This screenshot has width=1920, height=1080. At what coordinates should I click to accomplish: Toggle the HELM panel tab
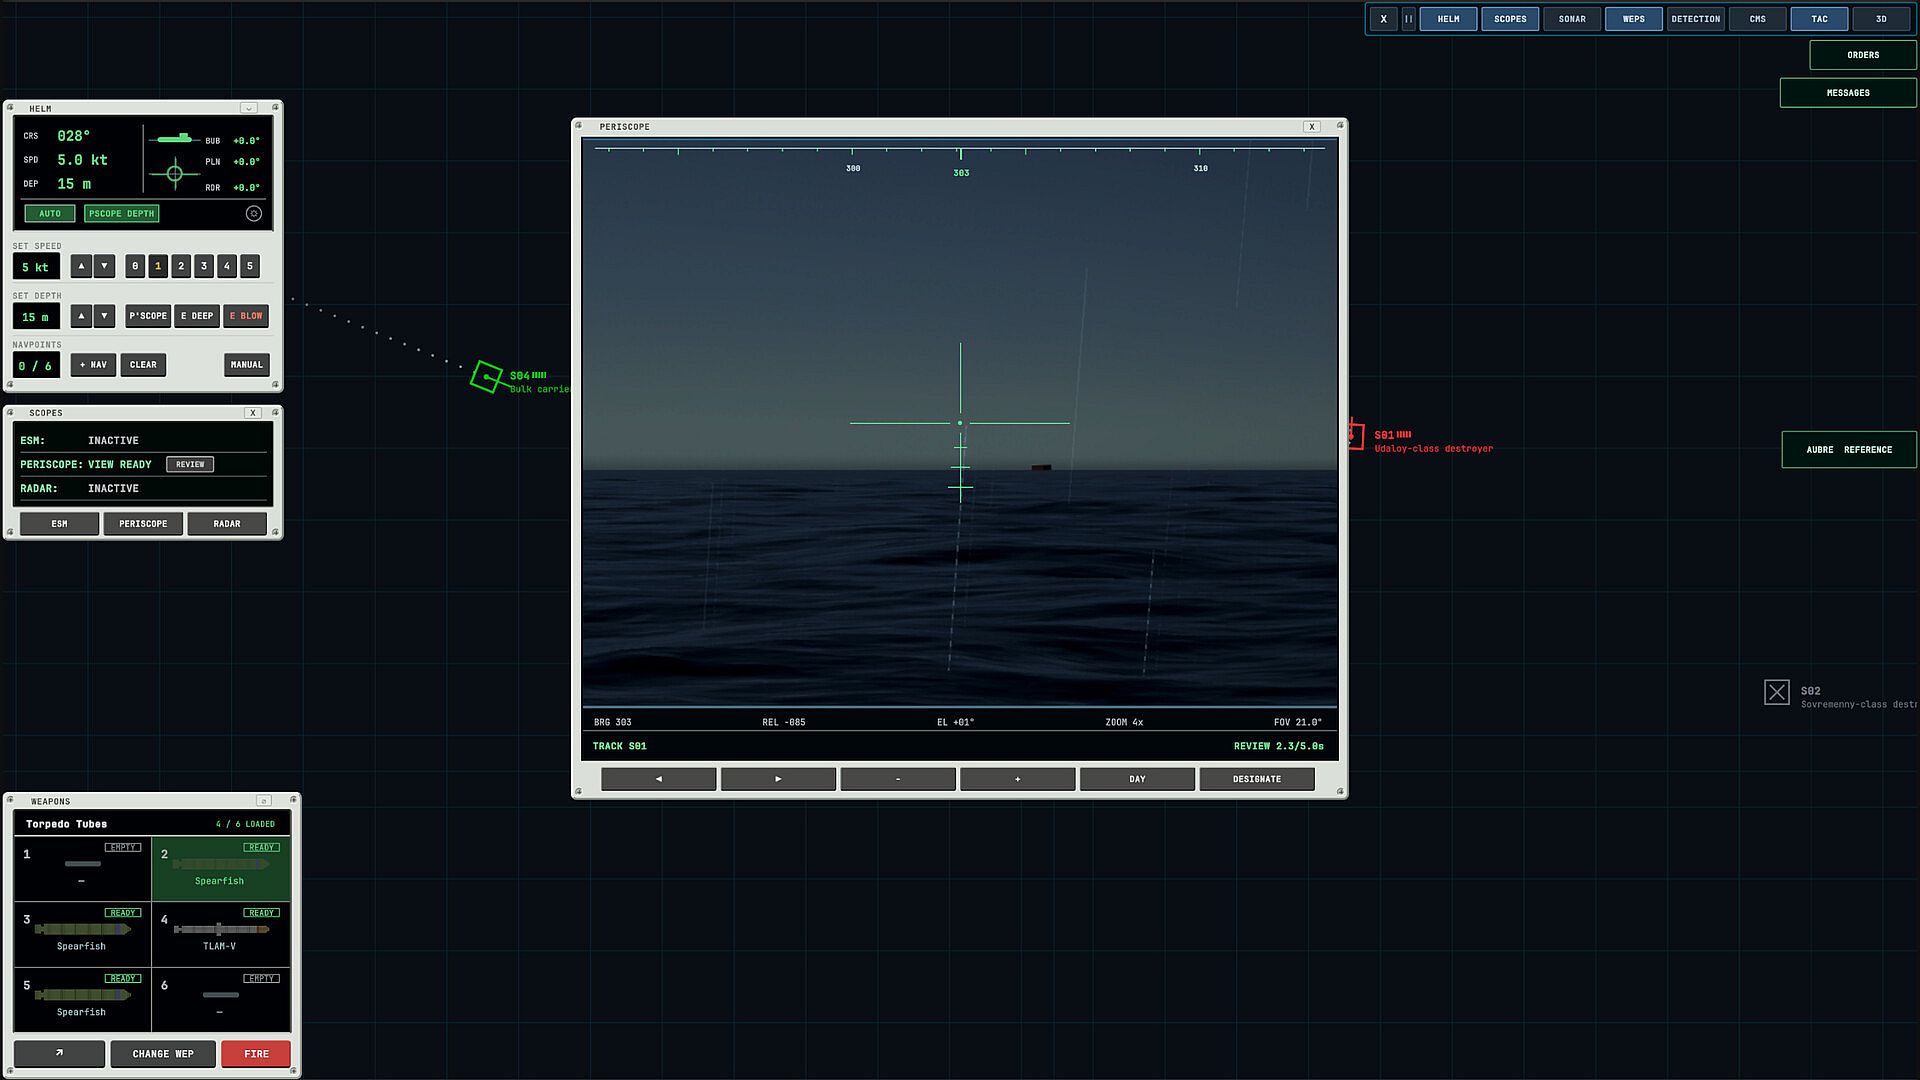click(1449, 19)
